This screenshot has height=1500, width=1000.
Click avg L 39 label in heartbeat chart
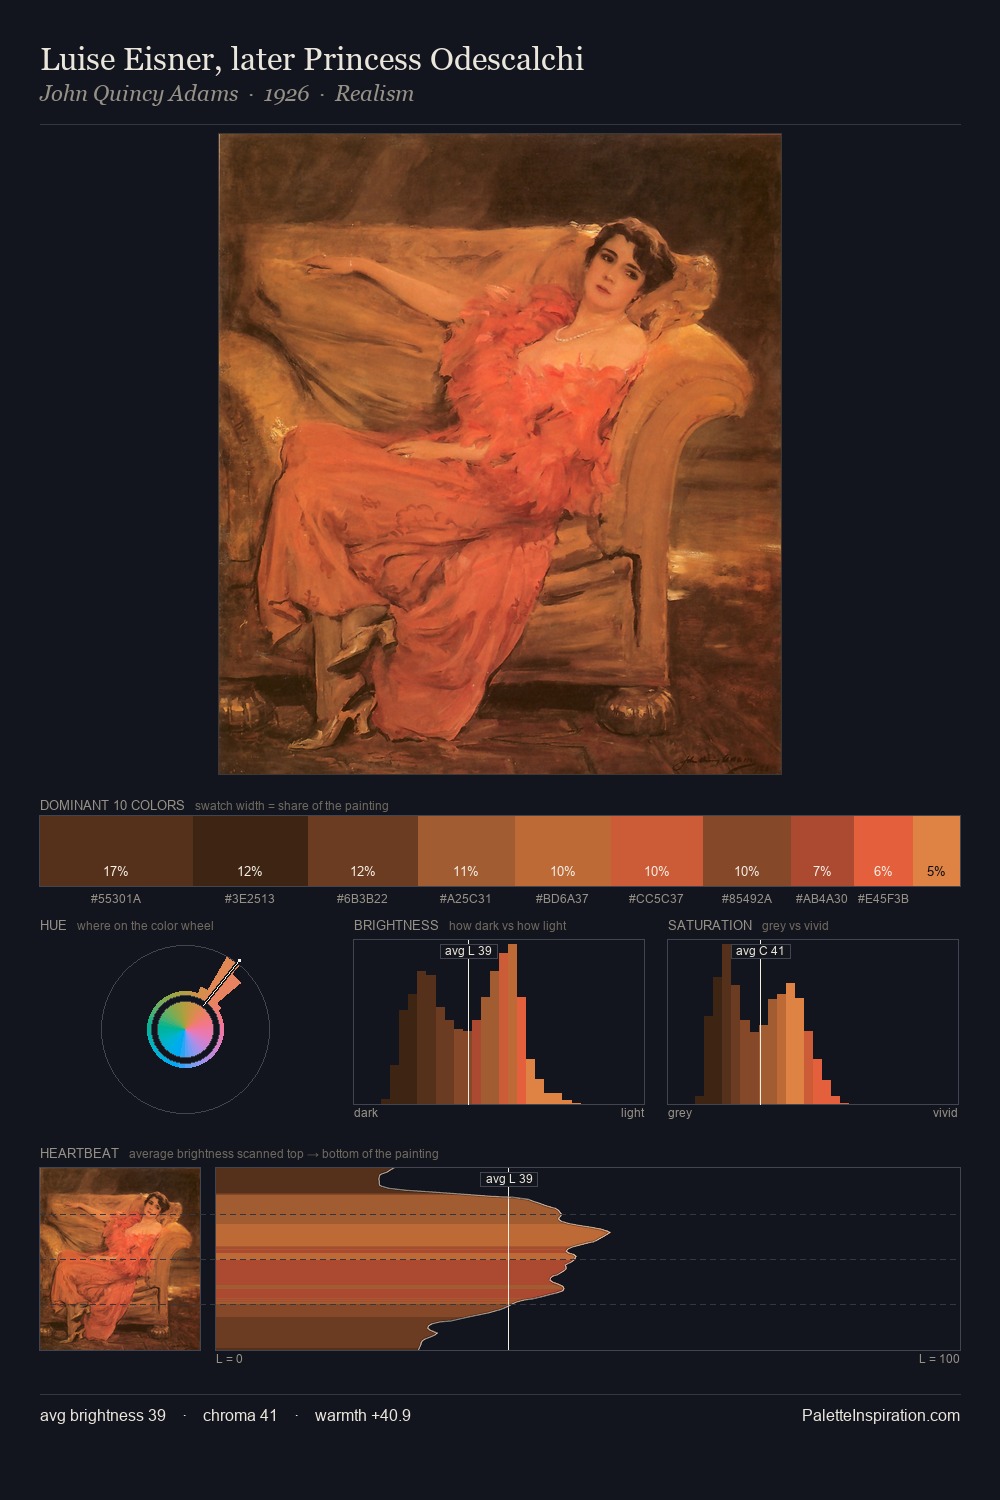click(509, 1179)
